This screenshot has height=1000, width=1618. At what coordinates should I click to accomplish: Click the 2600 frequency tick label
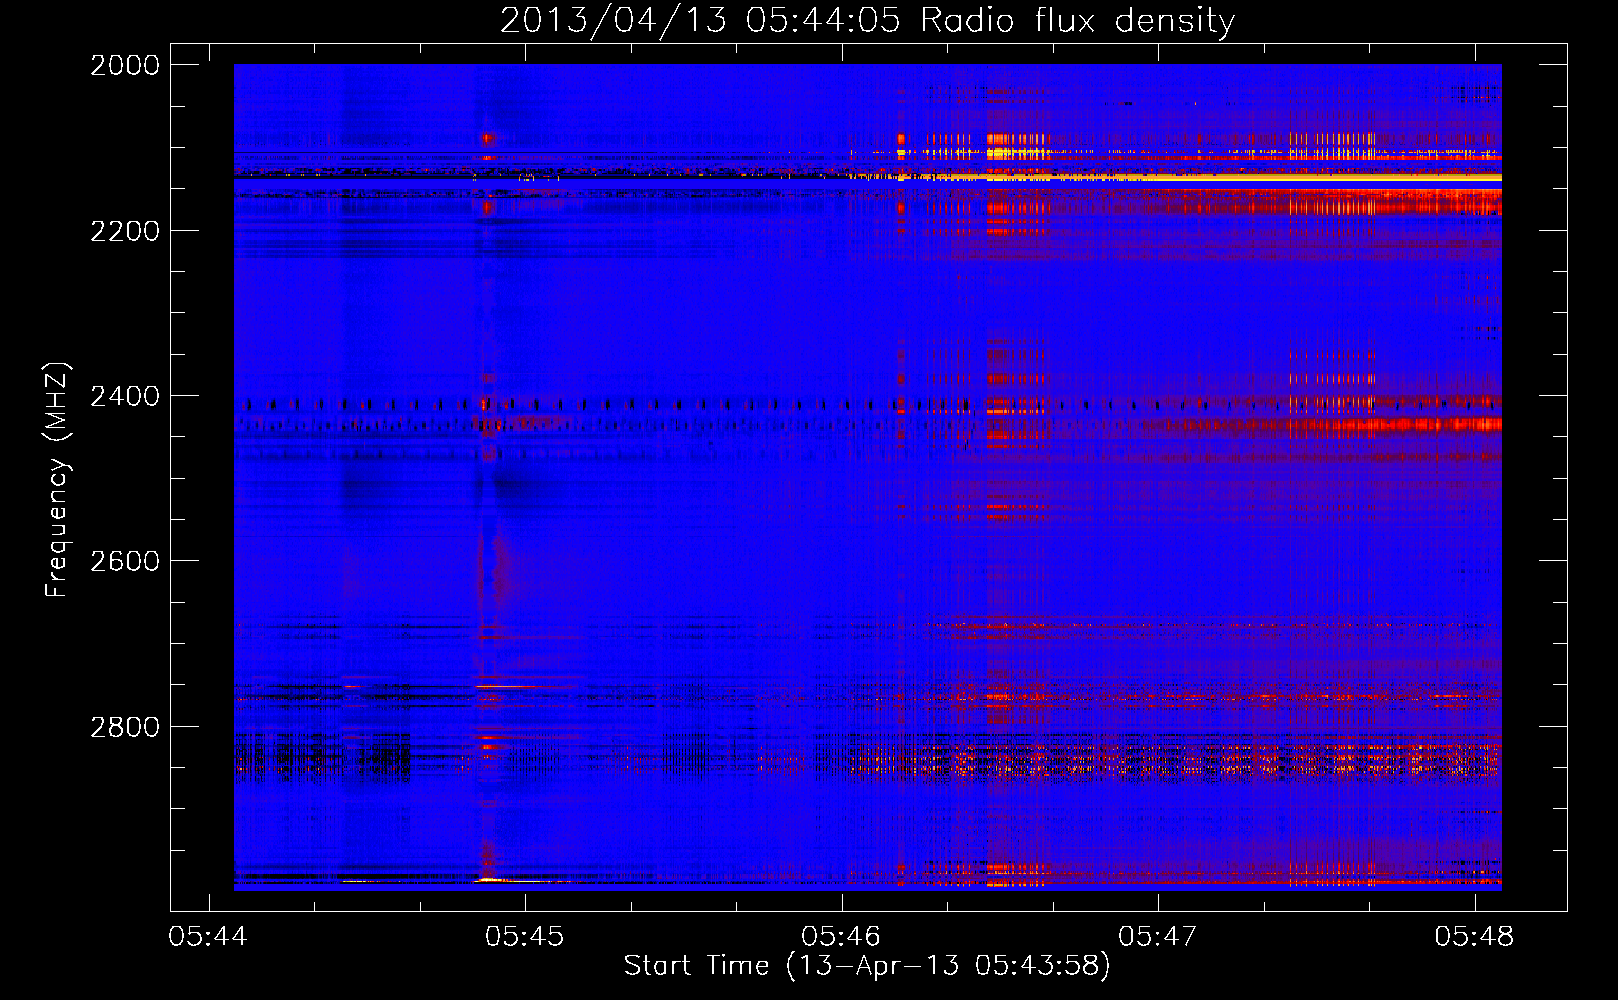click(x=125, y=561)
